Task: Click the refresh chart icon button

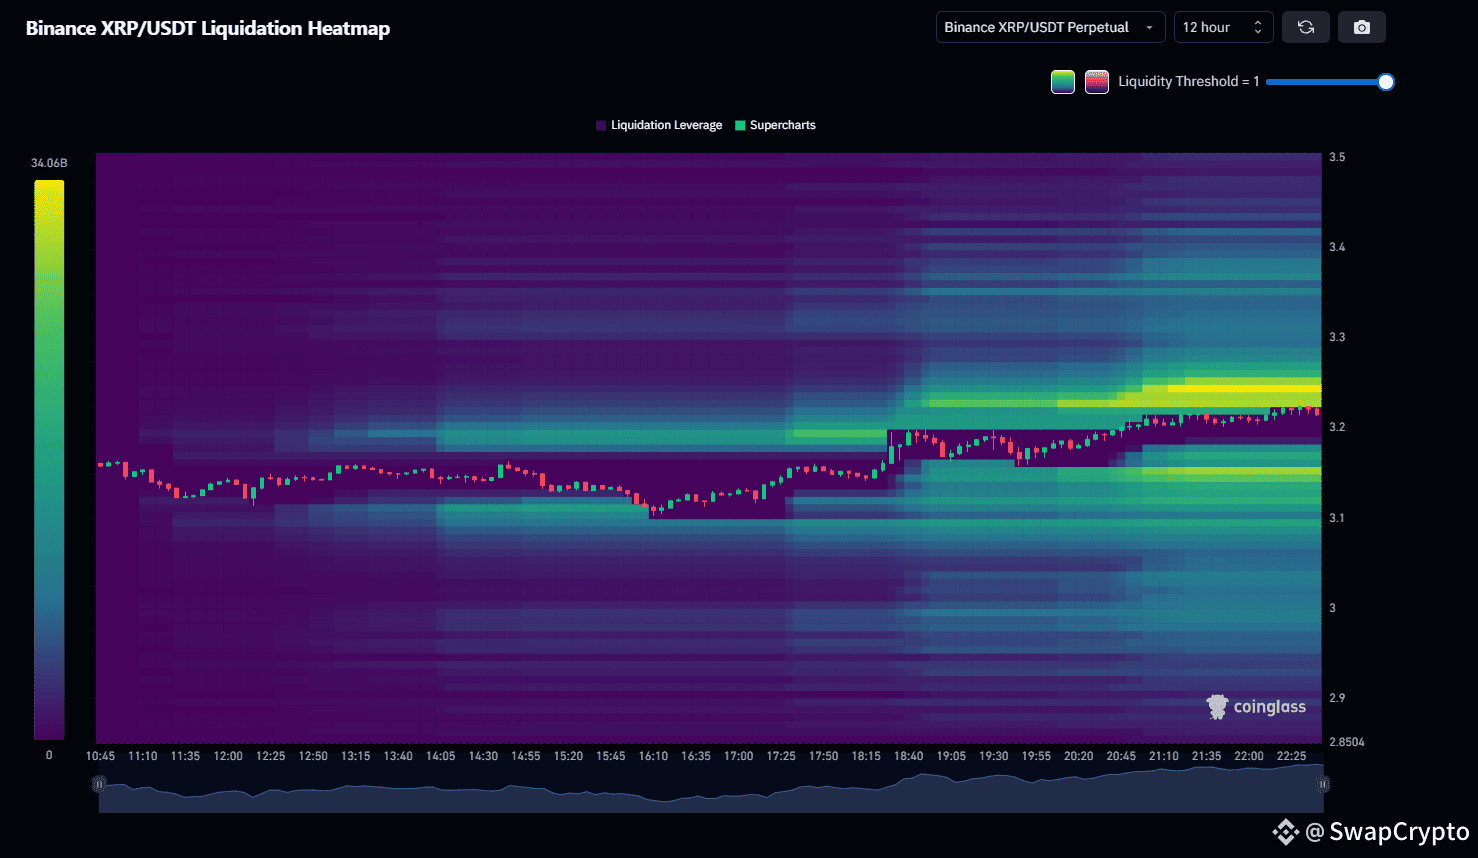Action: tap(1306, 27)
